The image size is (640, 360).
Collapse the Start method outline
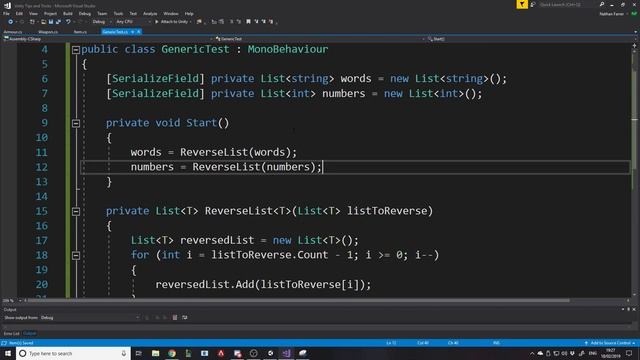tap(76, 123)
